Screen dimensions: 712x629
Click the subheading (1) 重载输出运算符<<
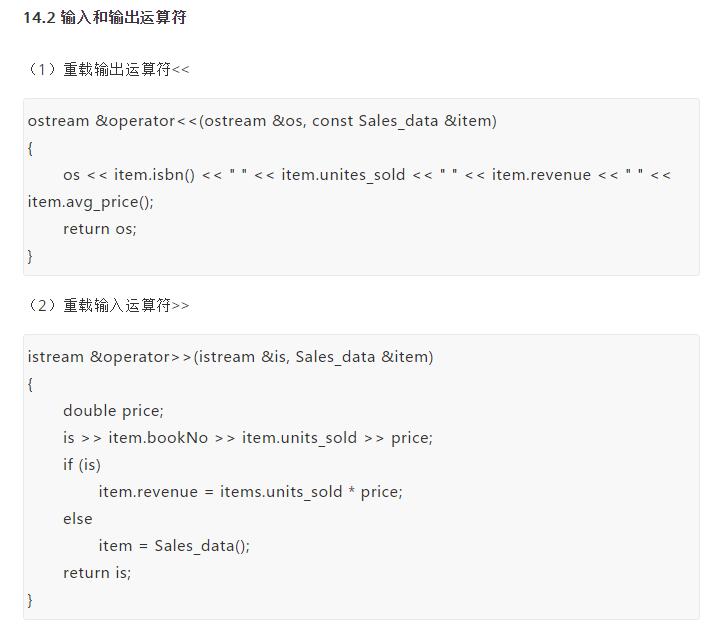pyautogui.click(x=107, y=69)
